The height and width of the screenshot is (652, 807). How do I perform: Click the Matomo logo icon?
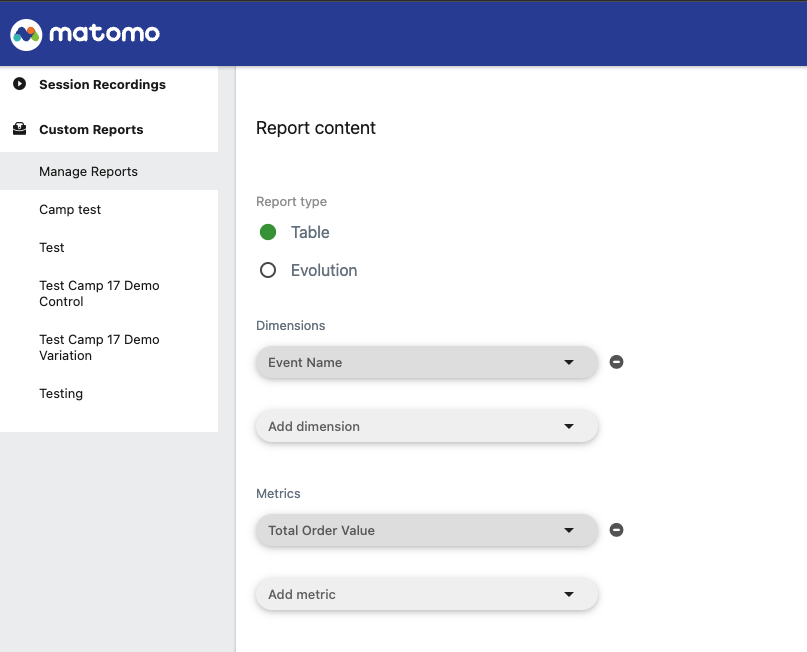pos(26,34)
